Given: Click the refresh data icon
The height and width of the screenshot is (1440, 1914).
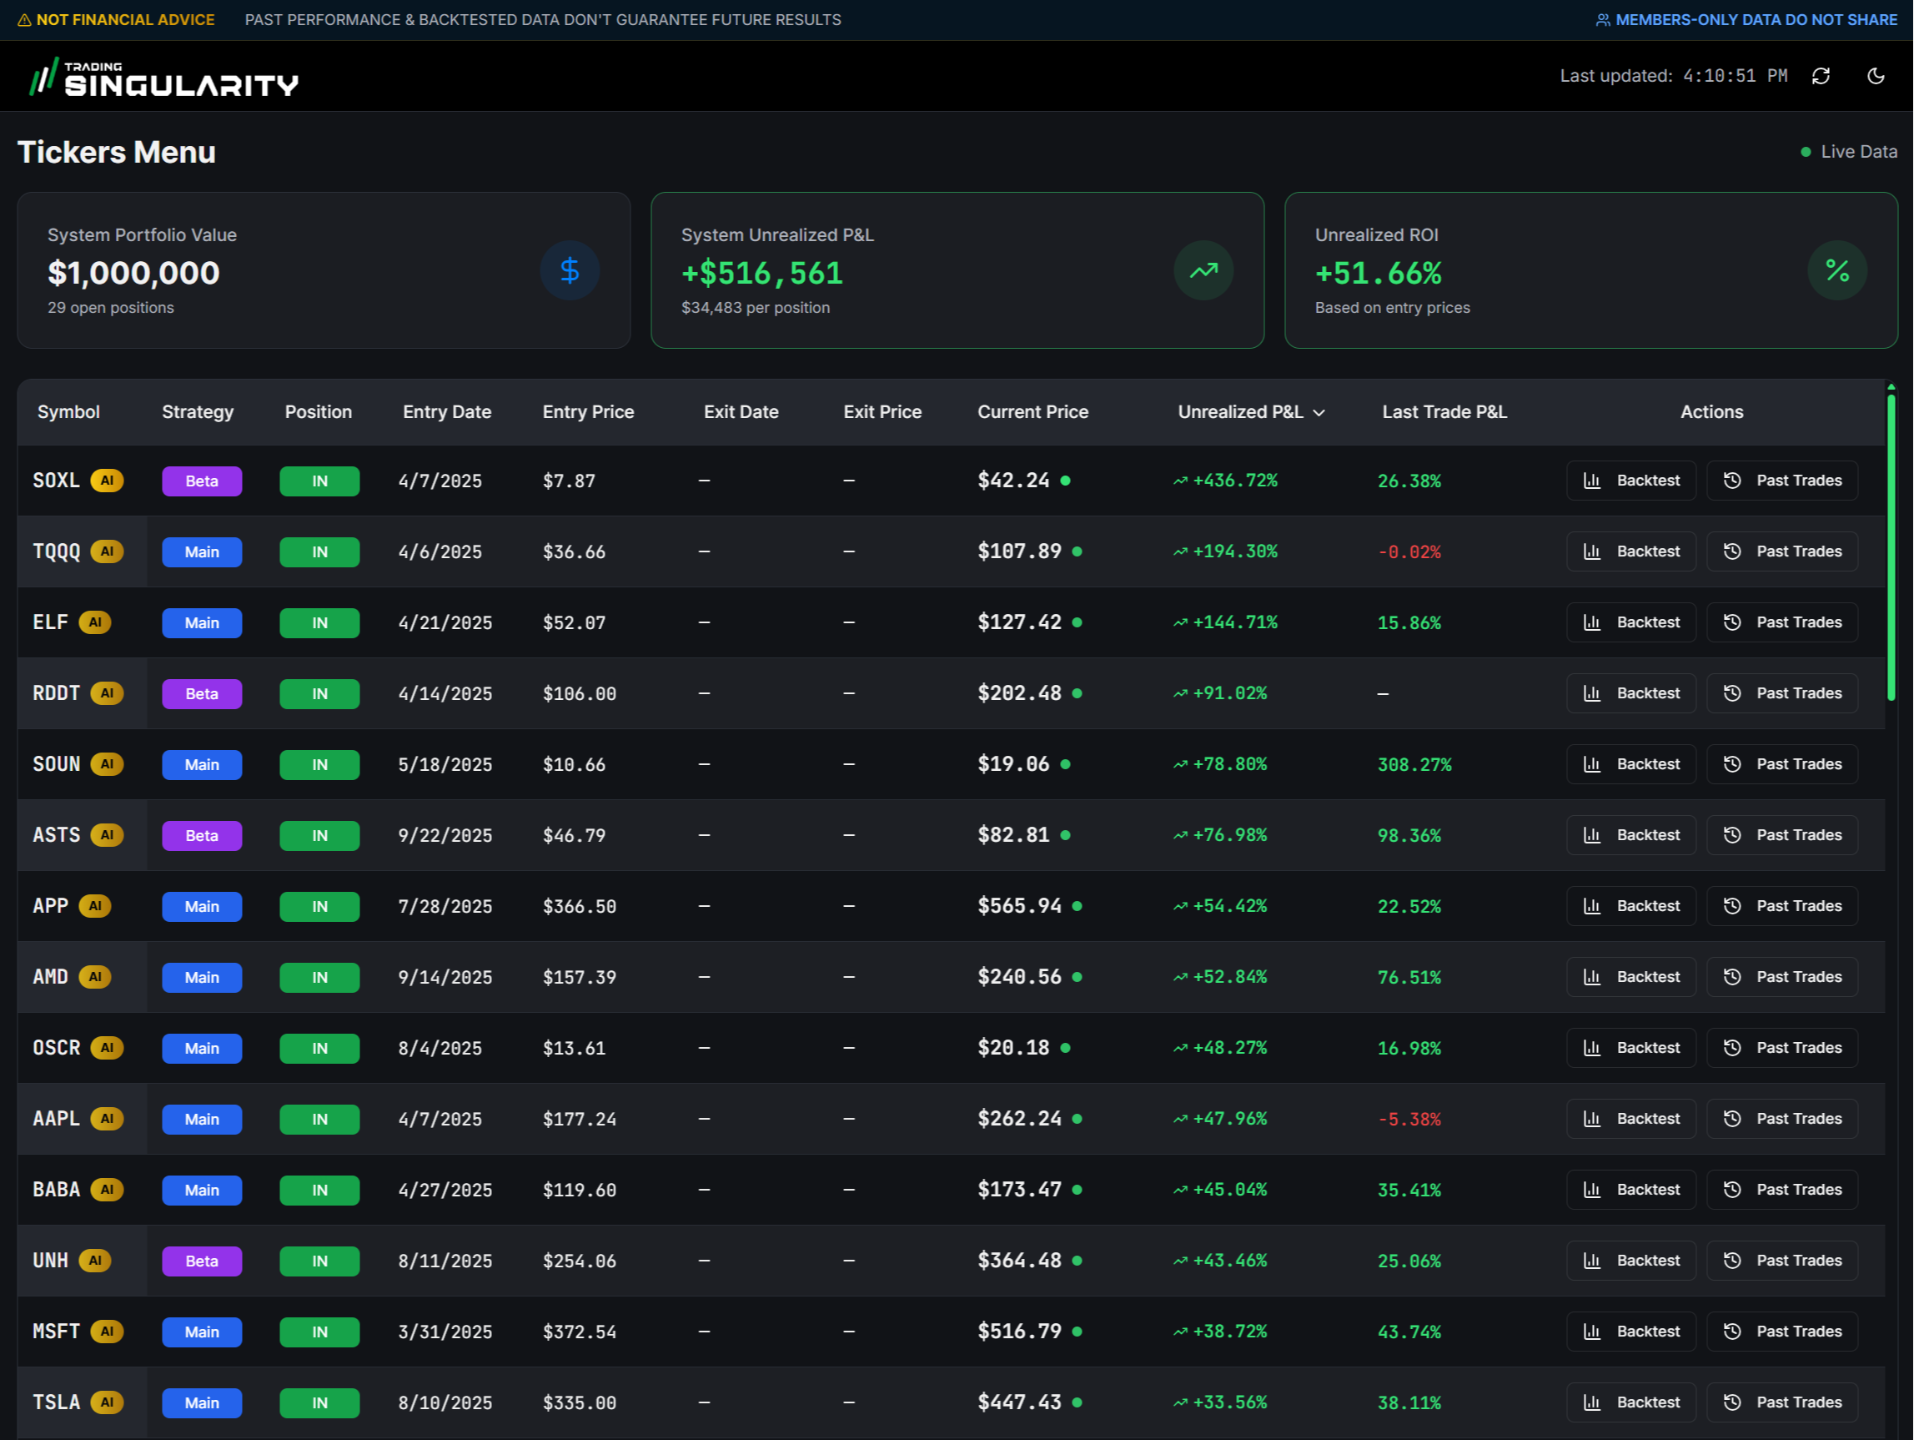Looking at the screenshot, I should coord(1821,76).
